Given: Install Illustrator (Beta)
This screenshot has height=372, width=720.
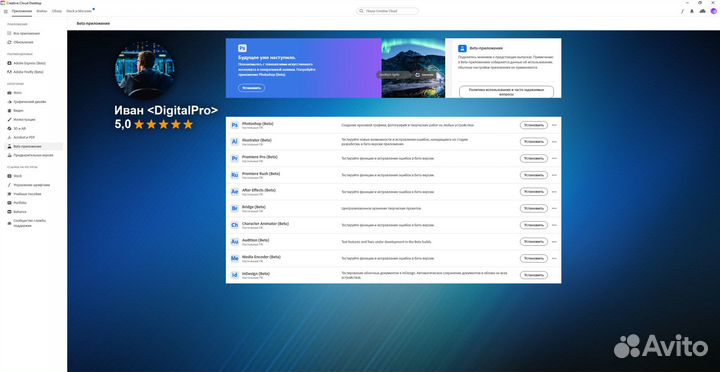Looking at the screenshot, I should [534, 142].
